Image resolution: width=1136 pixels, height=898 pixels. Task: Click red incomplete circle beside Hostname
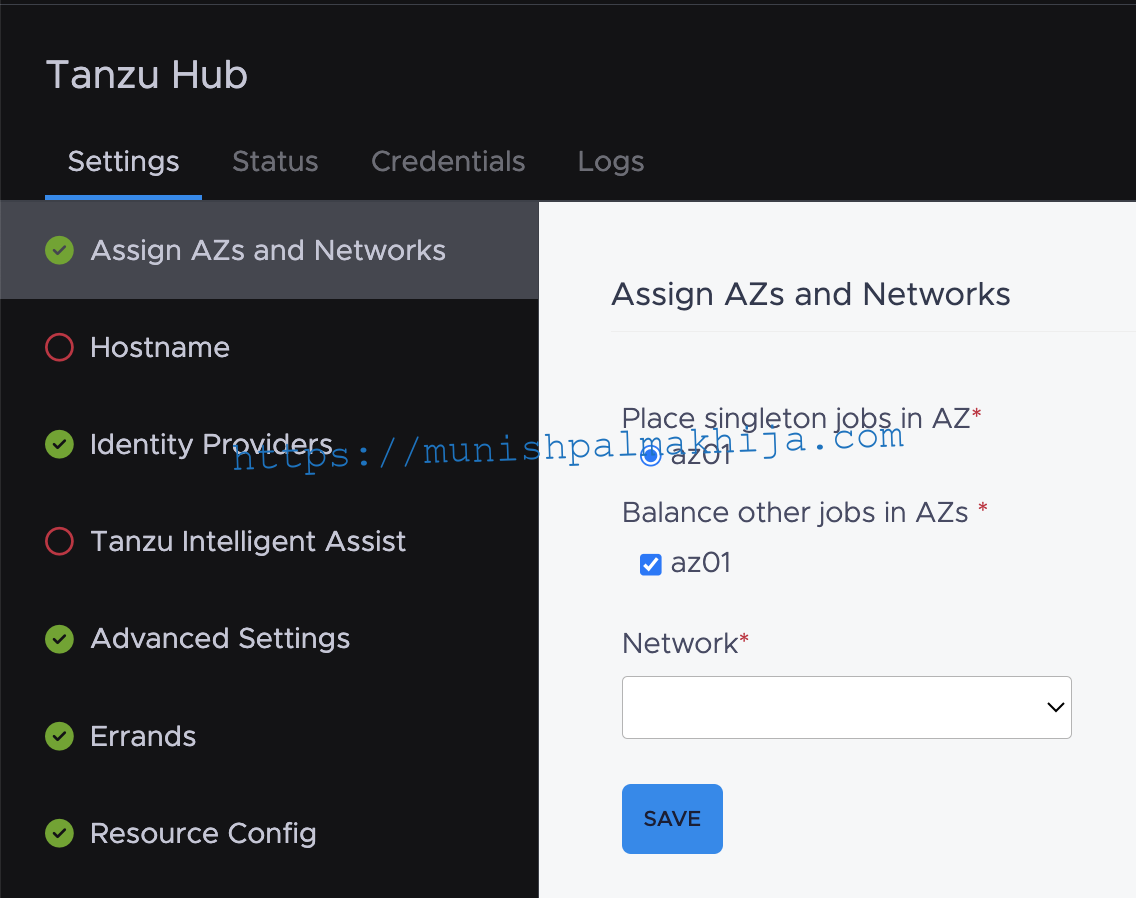(59, 347)
